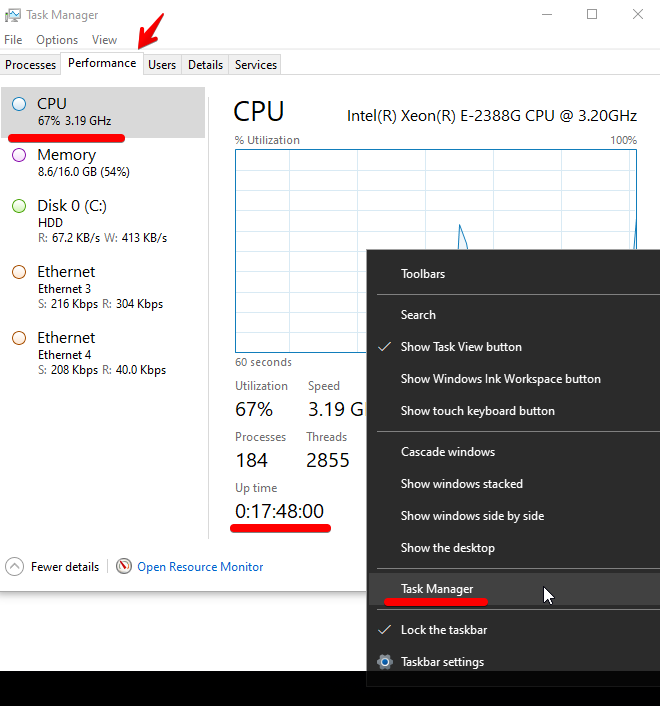
Task: Open the Options menu
Action: coord(57,40)
